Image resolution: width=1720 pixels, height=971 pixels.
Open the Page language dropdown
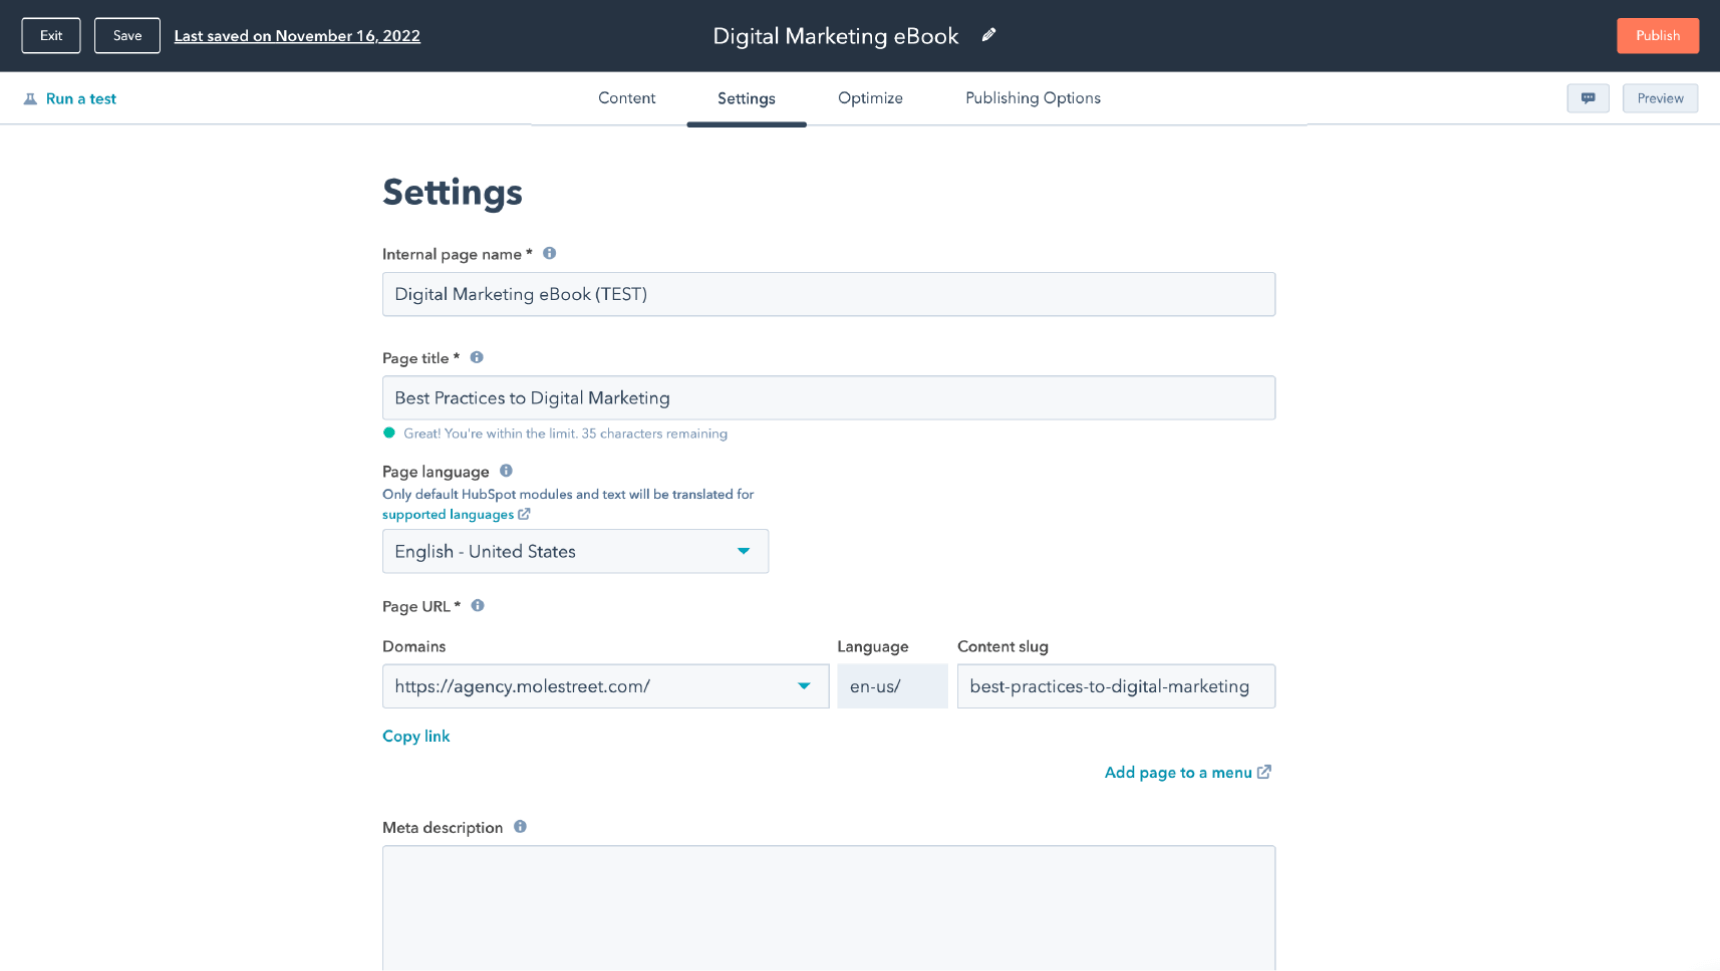743,551
